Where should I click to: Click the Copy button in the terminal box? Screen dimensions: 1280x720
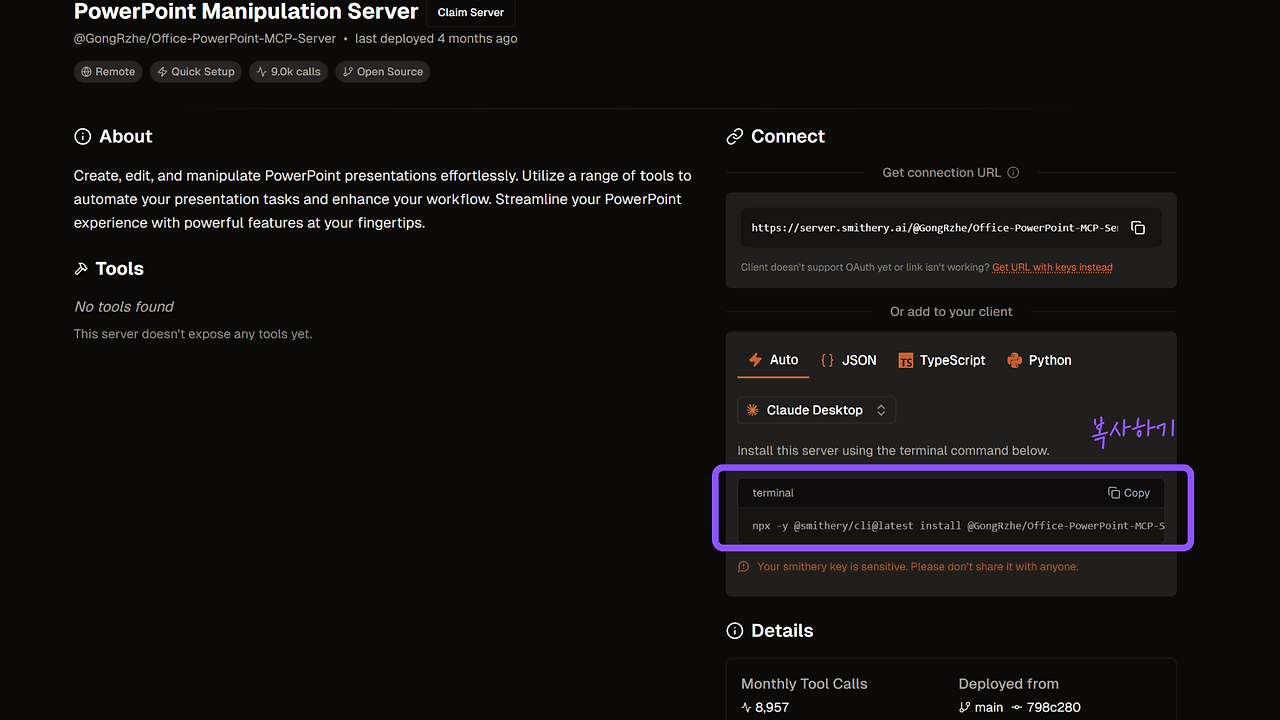(x=1129, y=493)
